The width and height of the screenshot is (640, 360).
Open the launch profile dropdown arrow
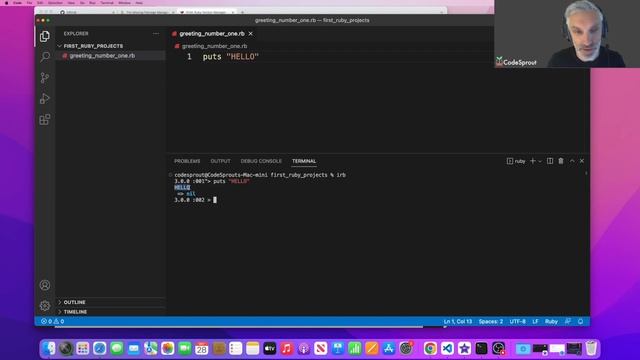coord(540,161)
